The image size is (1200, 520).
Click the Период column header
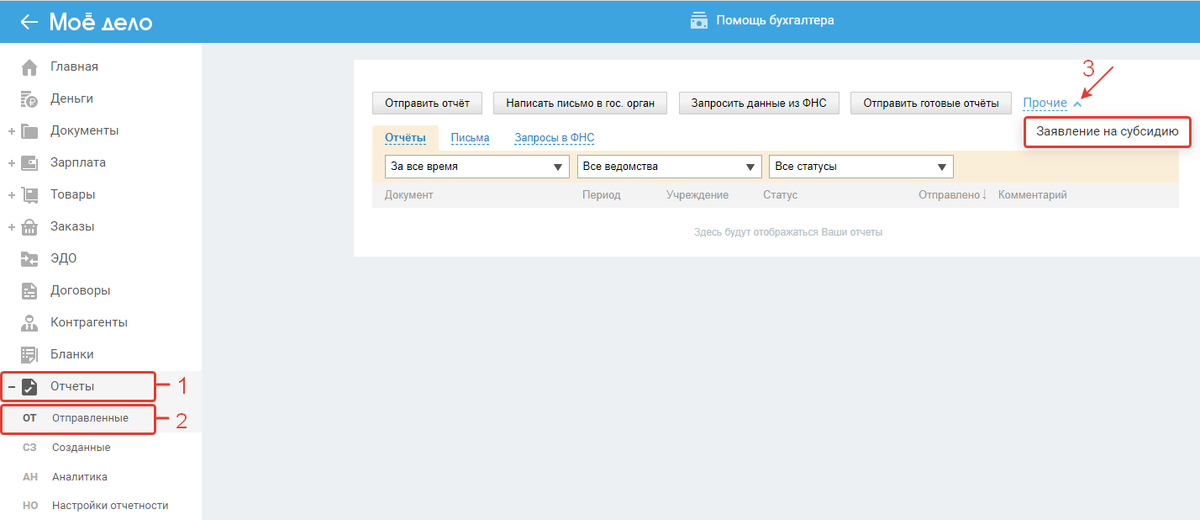tap(601, 195)
